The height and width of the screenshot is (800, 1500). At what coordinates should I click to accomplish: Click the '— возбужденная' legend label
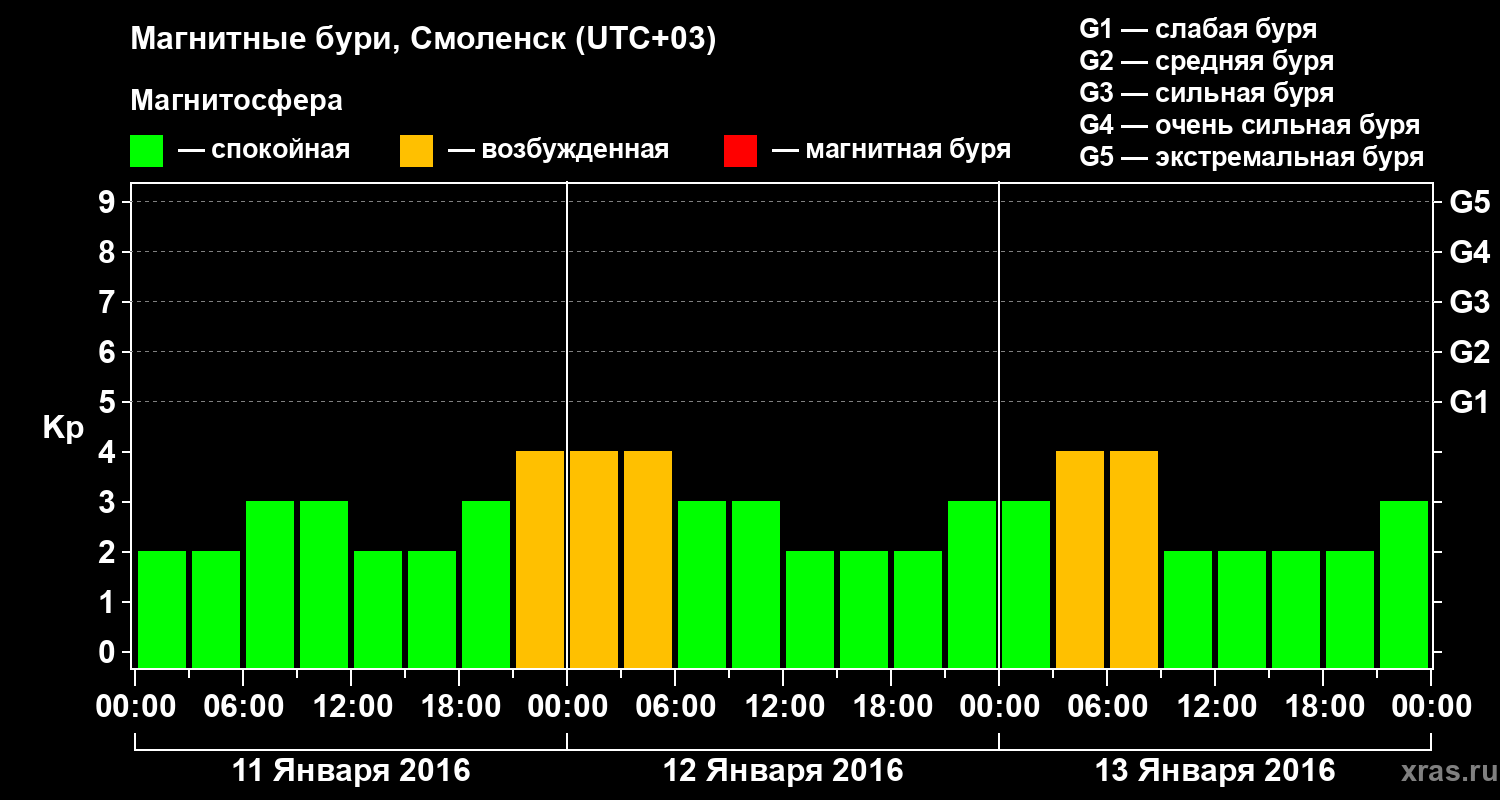[558, 151]
